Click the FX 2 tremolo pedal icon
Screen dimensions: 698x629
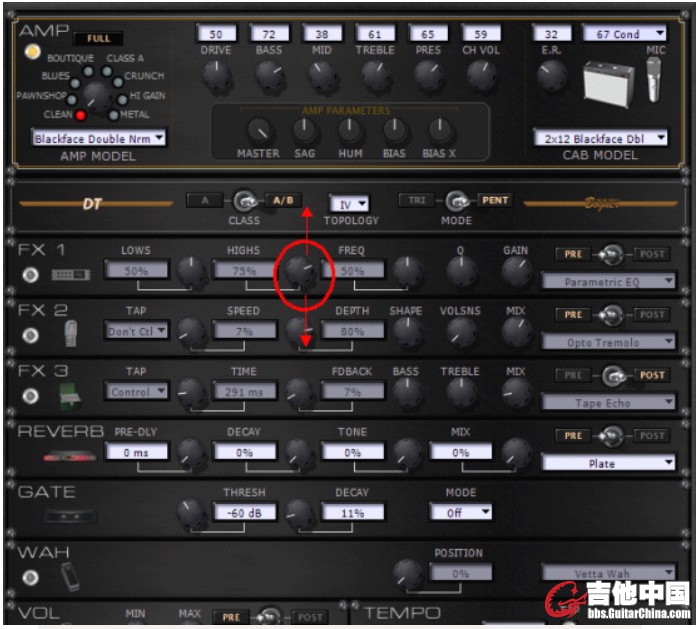[70, 333]
